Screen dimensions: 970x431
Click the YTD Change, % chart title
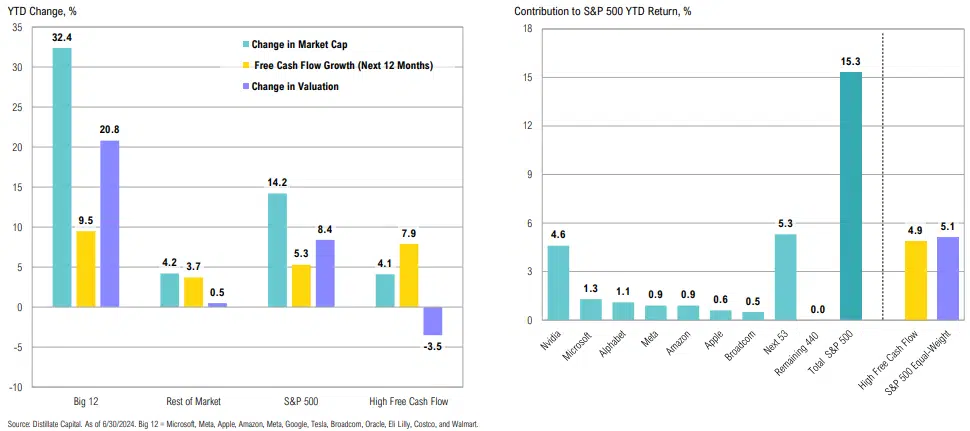pyautogui.click(x=44, y=11)
